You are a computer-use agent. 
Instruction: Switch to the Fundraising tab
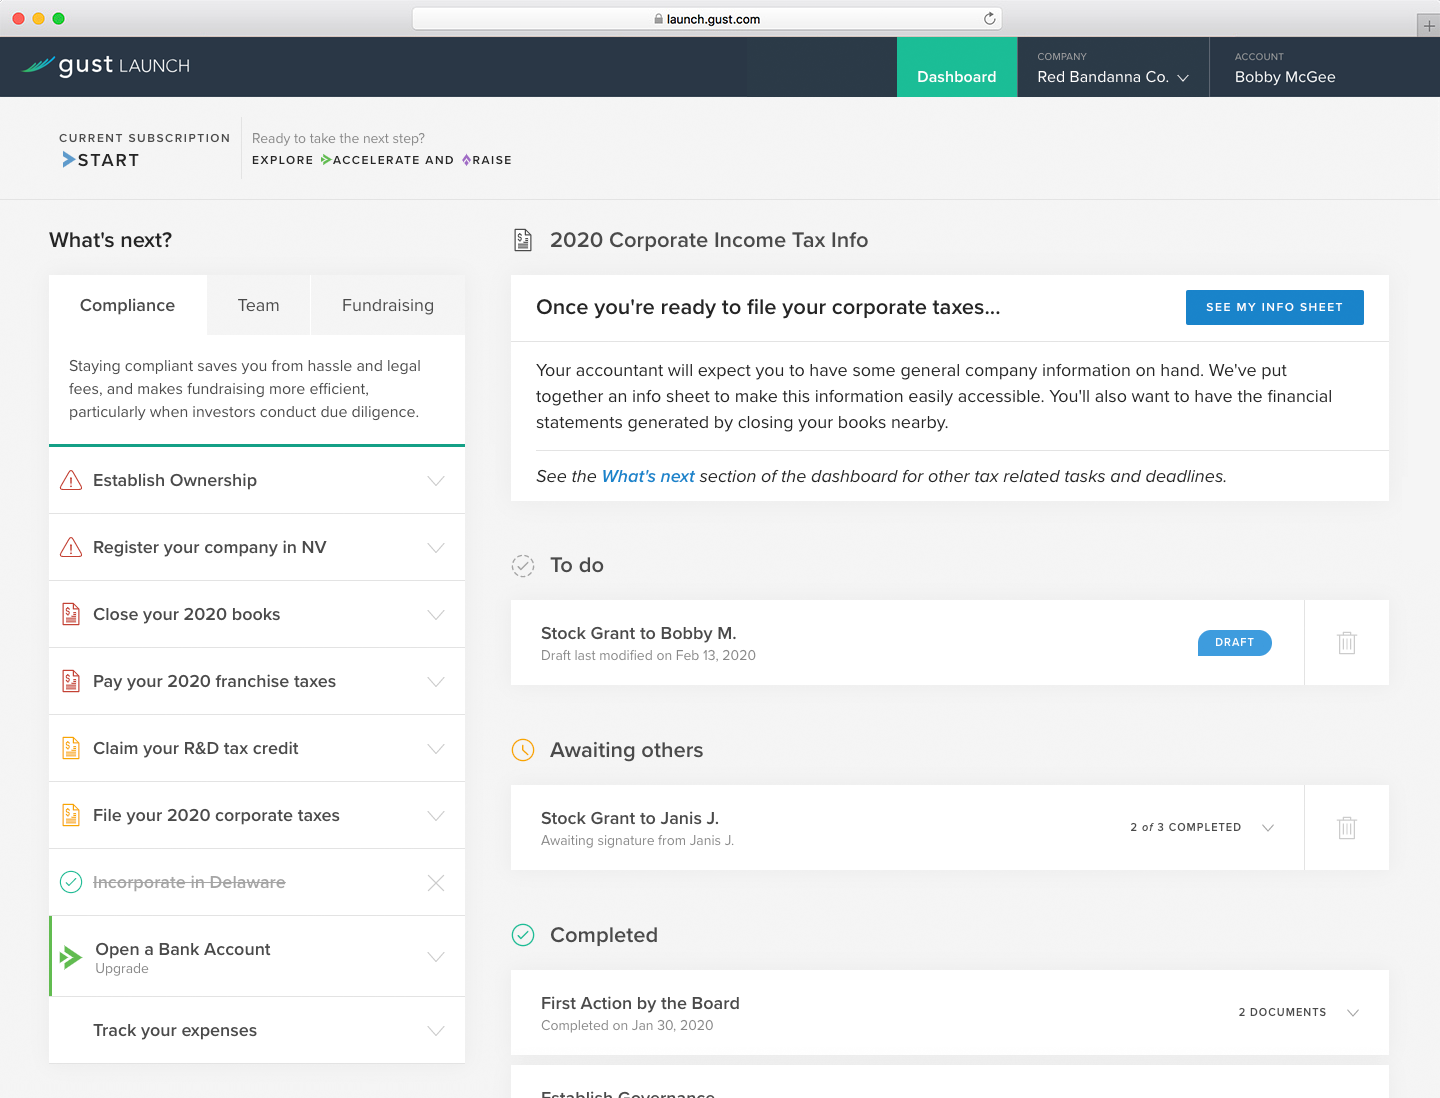click(x=387, y=306)
